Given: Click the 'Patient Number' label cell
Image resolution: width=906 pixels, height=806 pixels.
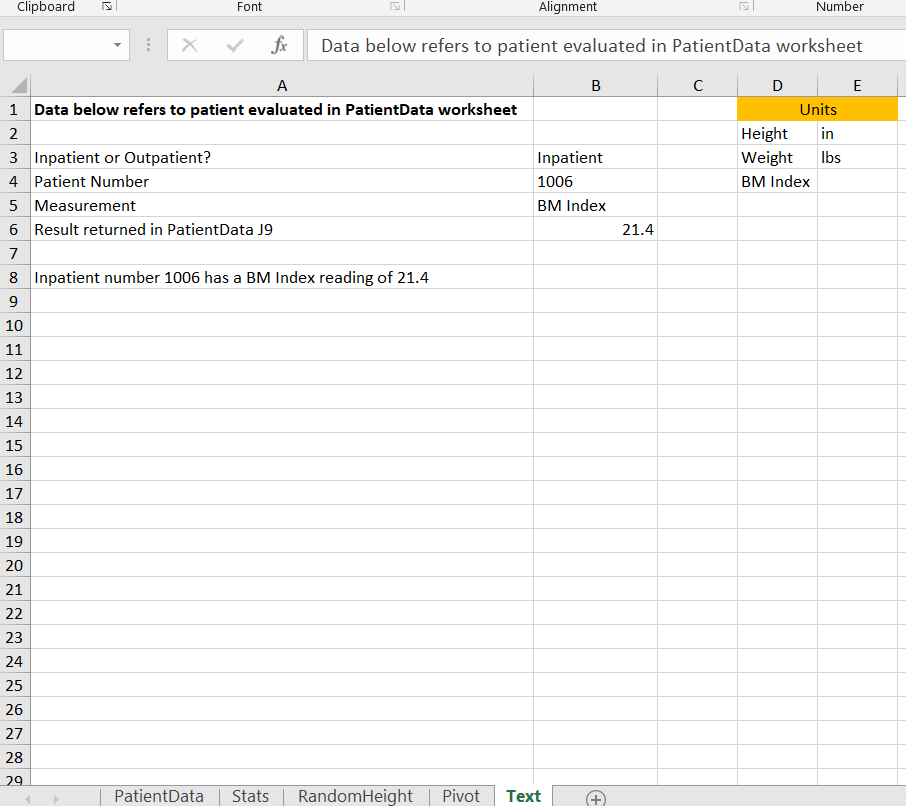Looking at the screenshot, I should point(282,181).
